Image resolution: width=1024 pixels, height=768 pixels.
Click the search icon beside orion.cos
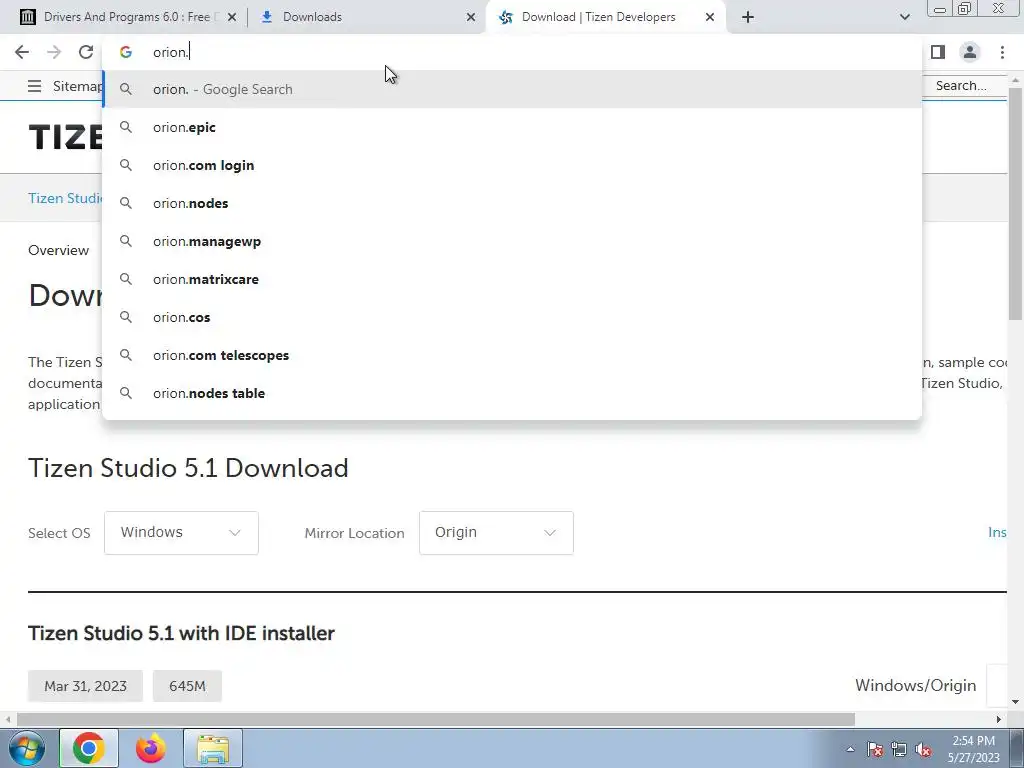coord(126,317)
